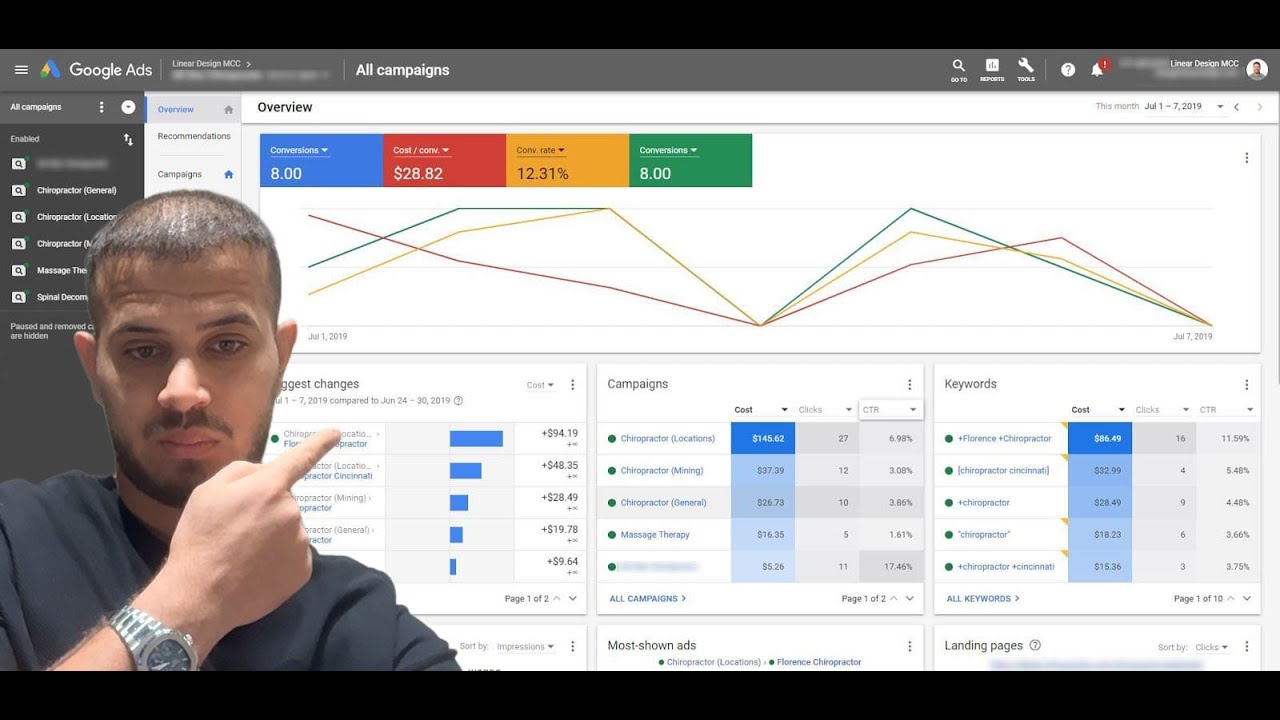This screenshot has height=720, width=1280.
Task: Expand the Conv. rate metric dropdown
Action: (x=541, y=150)
